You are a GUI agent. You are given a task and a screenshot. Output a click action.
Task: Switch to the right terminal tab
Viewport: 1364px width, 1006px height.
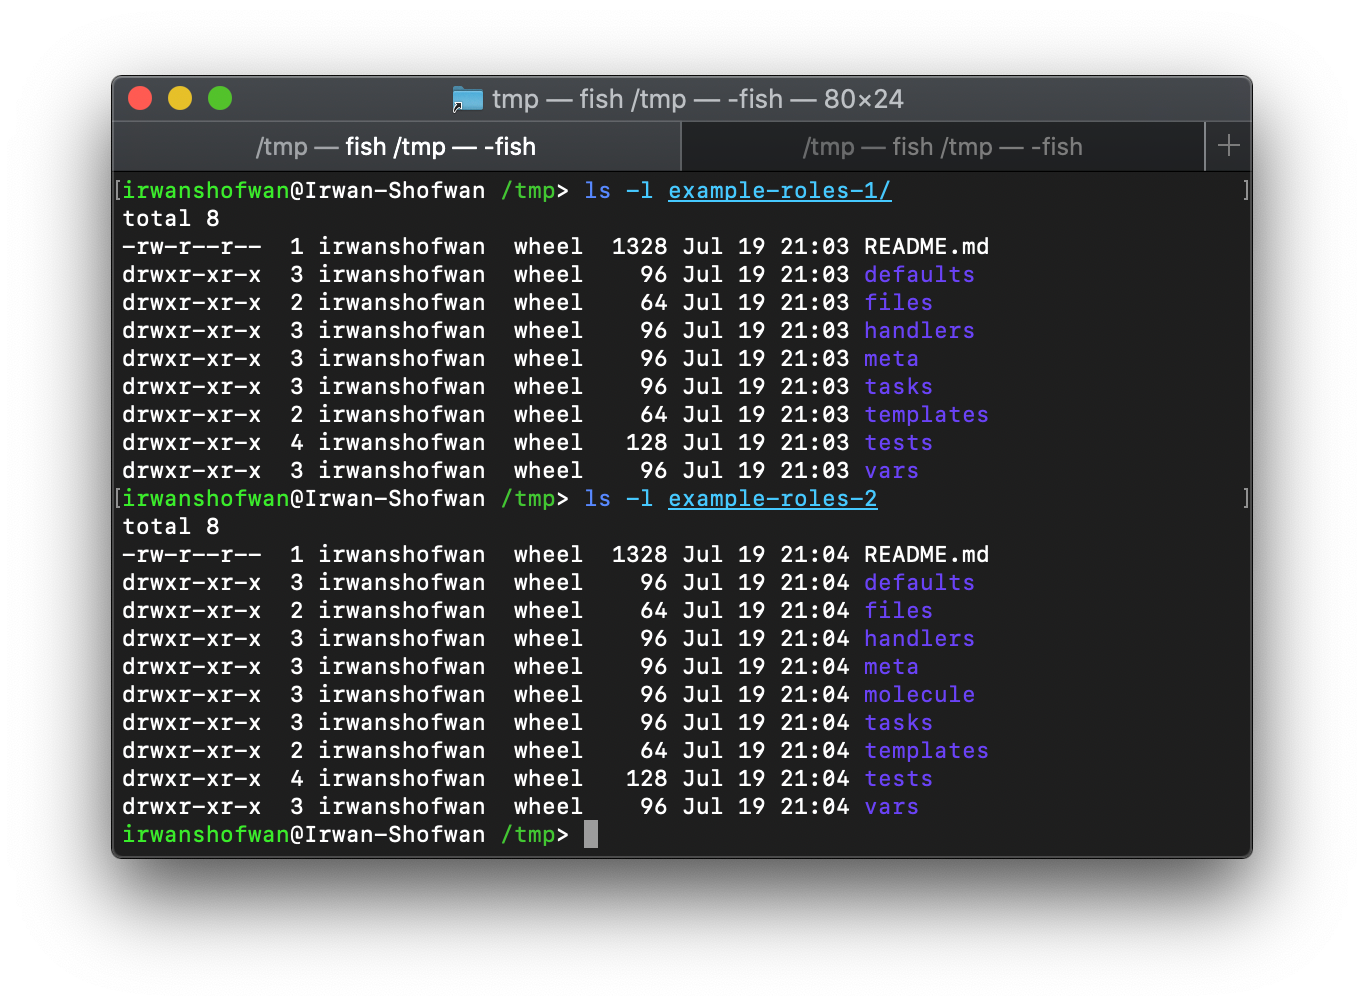click(x=943, y=146)
